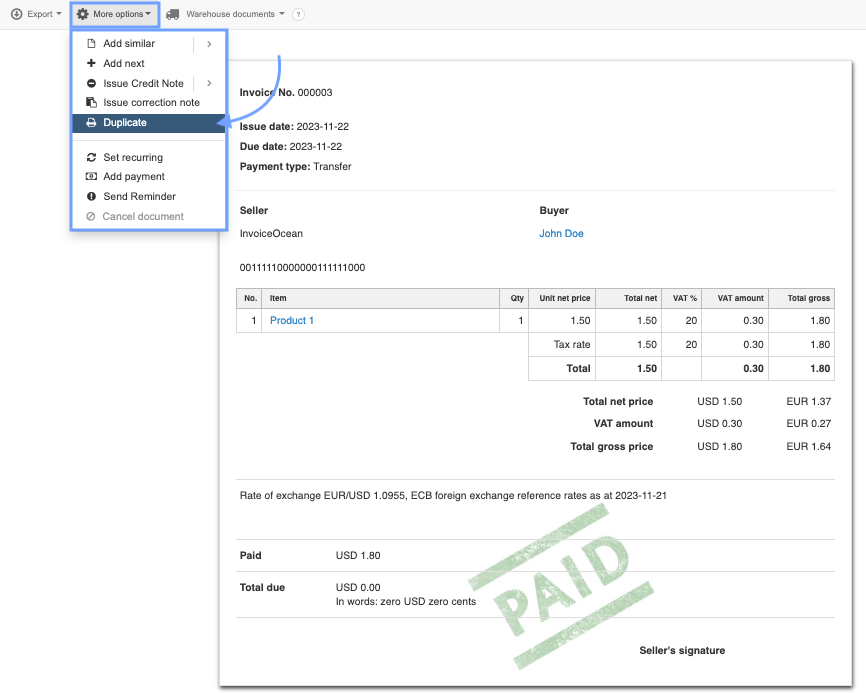Choose Issue correction note menu entry
This screenshot has height=693, width=866.
(x=151, y=103)
